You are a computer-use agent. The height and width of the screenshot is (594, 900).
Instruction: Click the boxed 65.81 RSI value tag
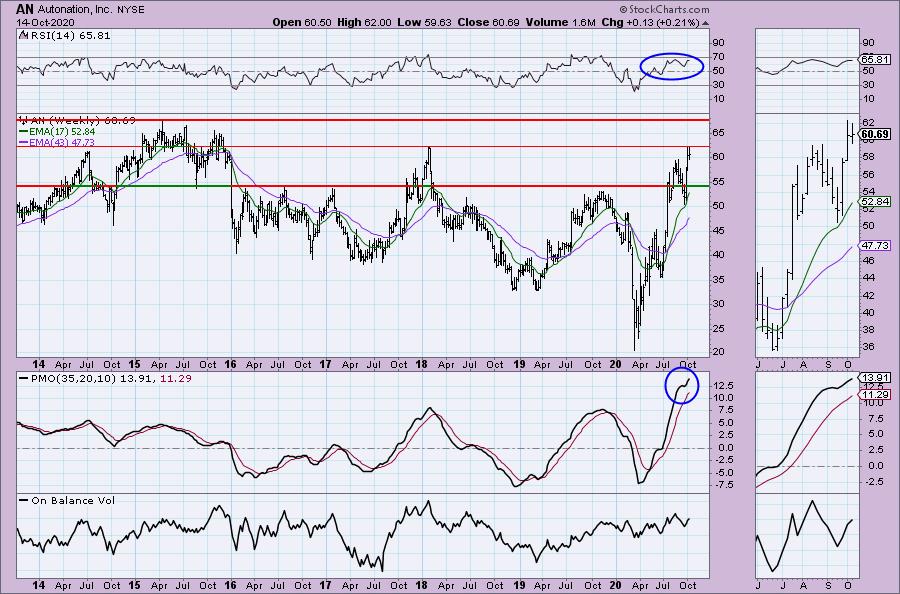pos(875,60)
